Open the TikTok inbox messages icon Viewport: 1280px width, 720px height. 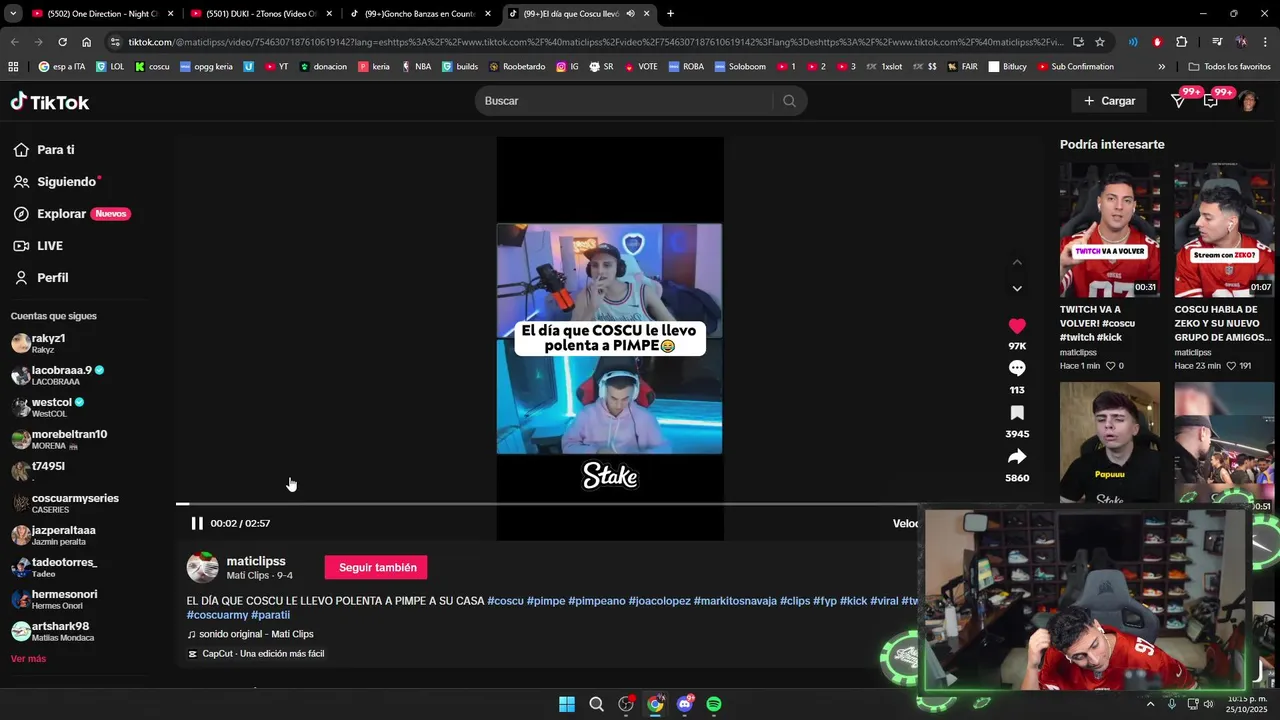1211,101
